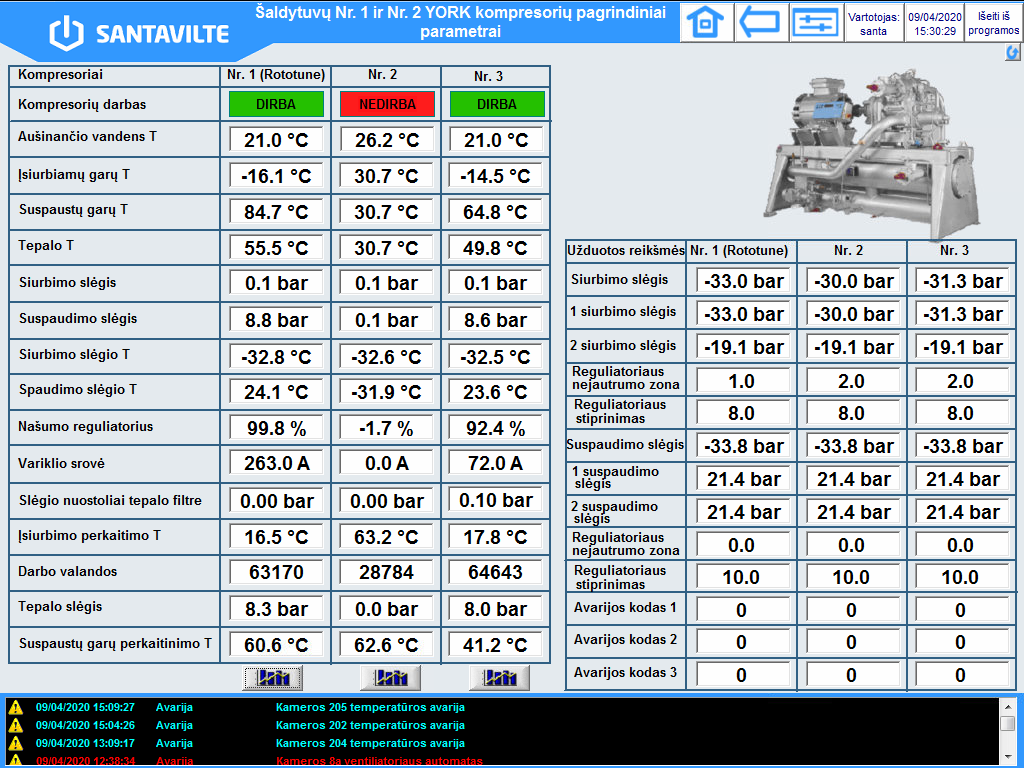Edit Suspaudimo slėgis setpoint -33.8 bar for Nr. 1
The image size is (1024, 768).
743,446
